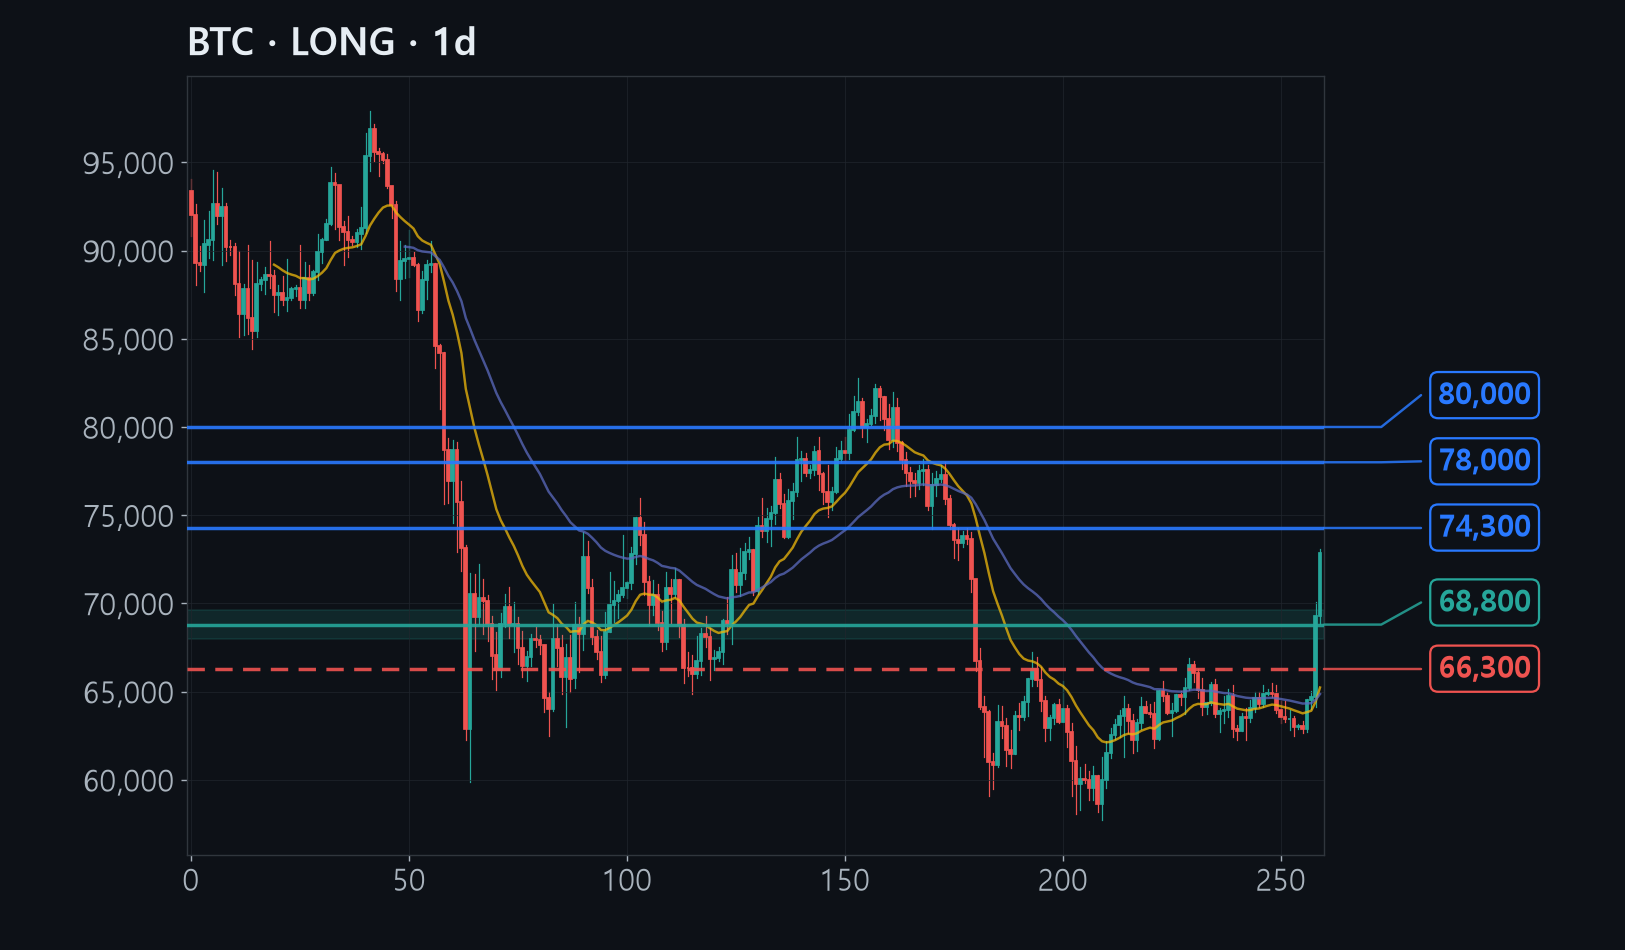The width and height of the screenshot is (1625, 950).
Task: Click the 200 x-axis tick label
Action: click(1063, 881)
